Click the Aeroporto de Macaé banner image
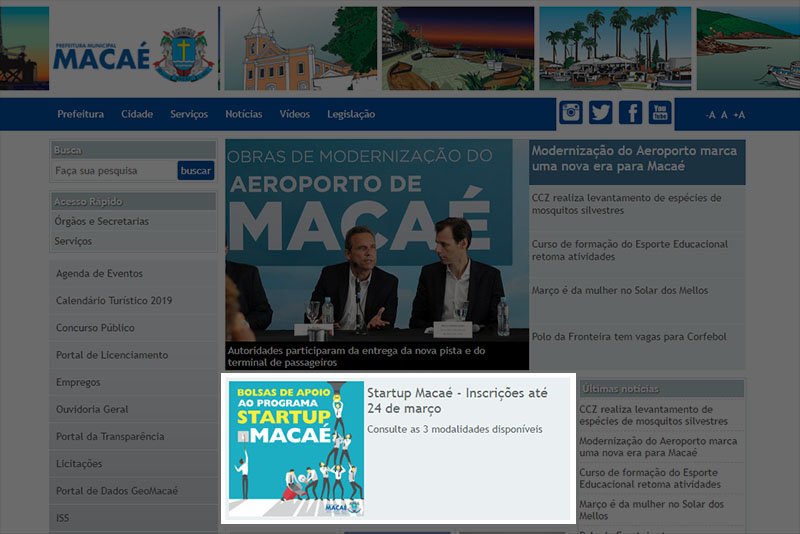Screen dimensions: 800x534 (x=377, y=240)
